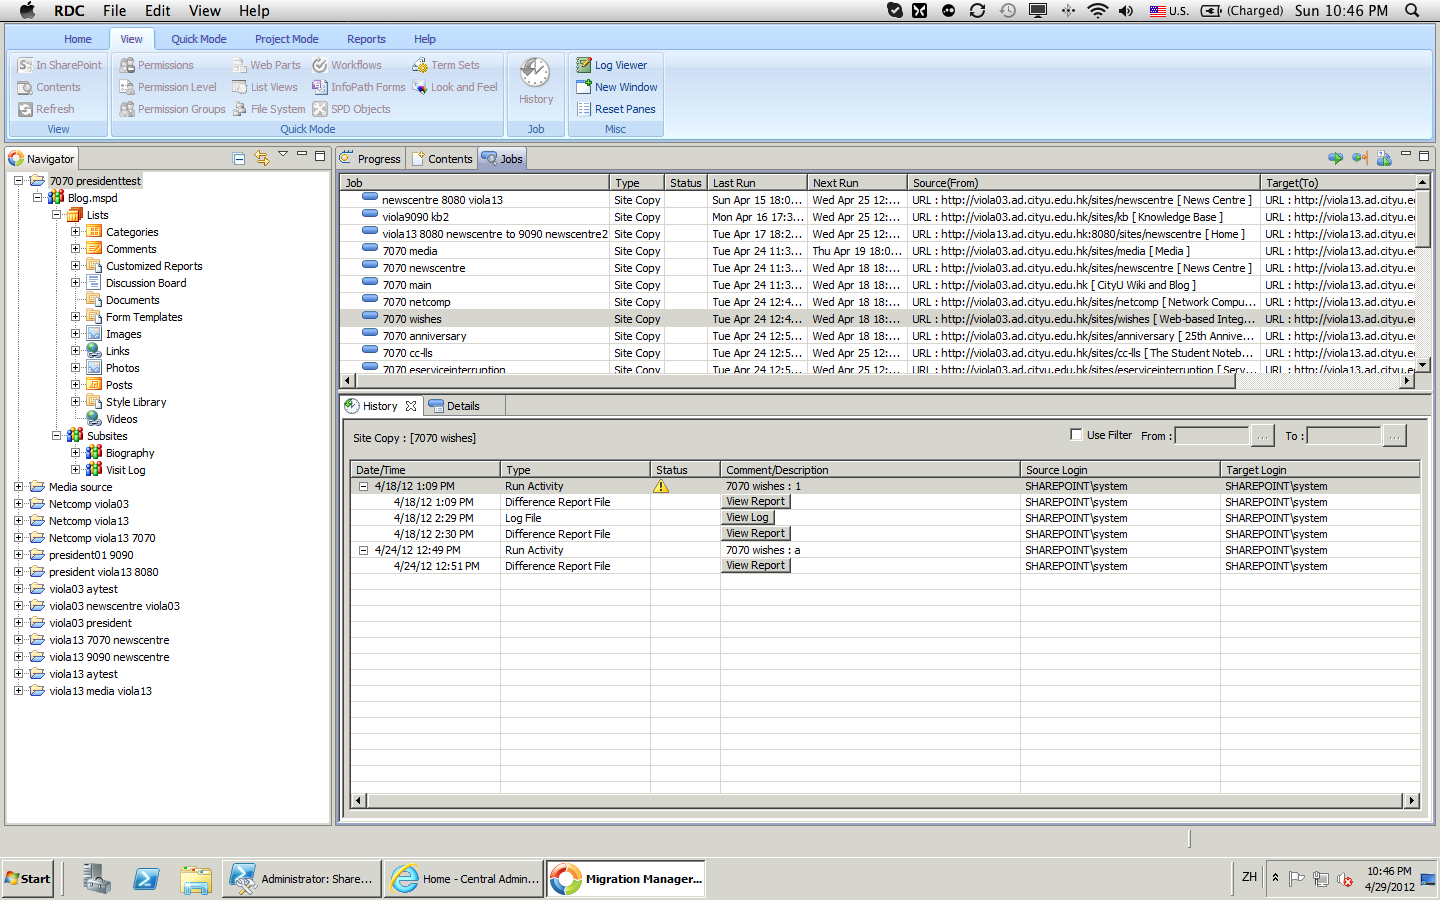Screen dimensions: 1440x900
Task: Click Look and Feel ribbon icon
Action: [x=420, y=87]
